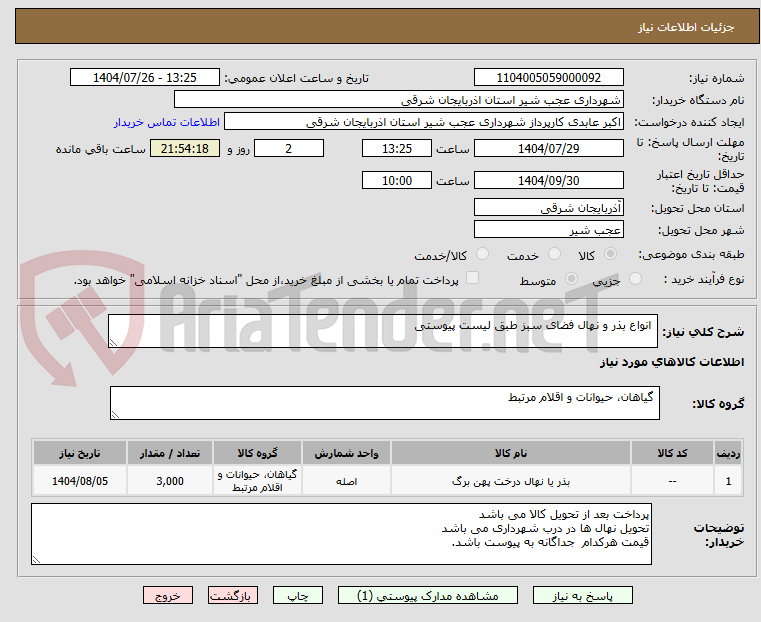Click the نام دستگاه خریدار field
The width and height of the screenshot is (761, 622).
tap(398, 100)
